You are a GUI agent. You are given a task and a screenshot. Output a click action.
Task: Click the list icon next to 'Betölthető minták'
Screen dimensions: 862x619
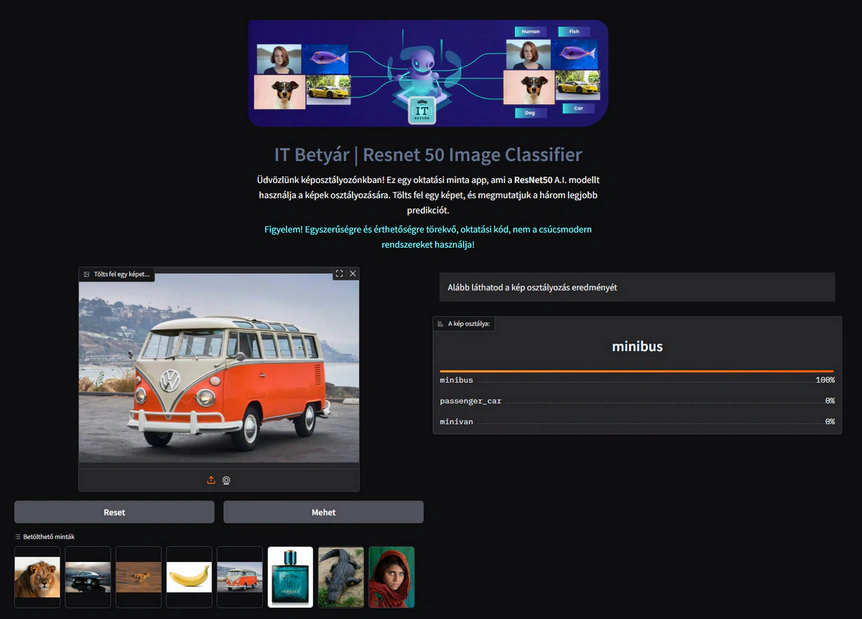pyautogui.click(x=18, y=537)
